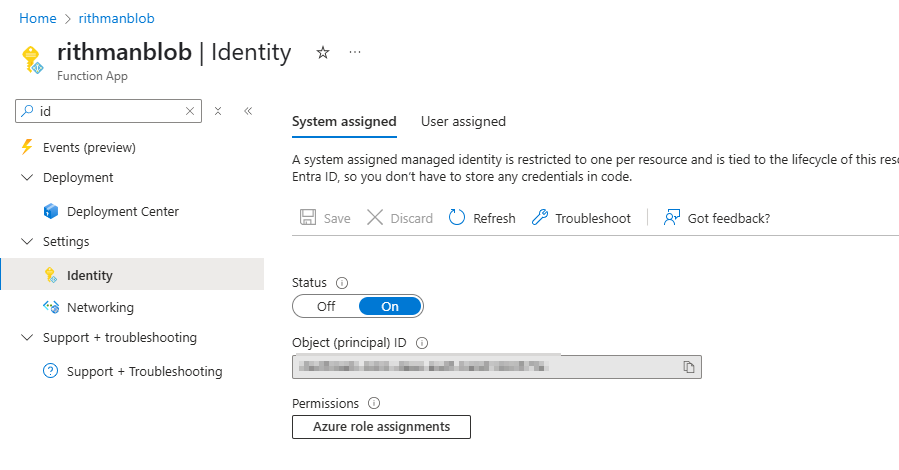Image resolution: width=899 pixels, height=470 pixels.
Task: Set Status toggle to On
Action: pyautogui.click(x=390, y=307)
